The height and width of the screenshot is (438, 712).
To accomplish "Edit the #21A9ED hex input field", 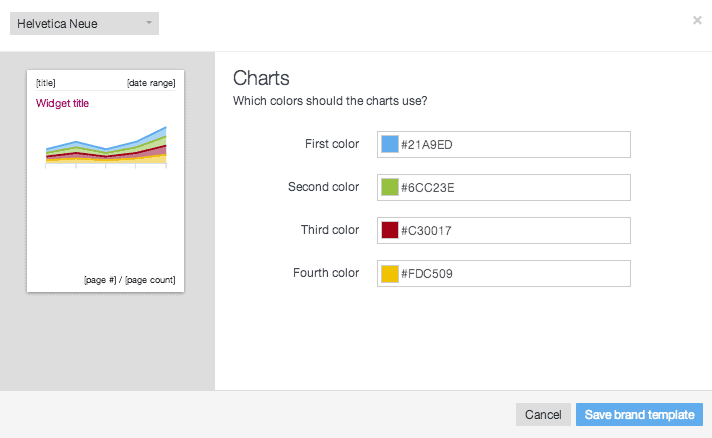I will coord(504,144).
